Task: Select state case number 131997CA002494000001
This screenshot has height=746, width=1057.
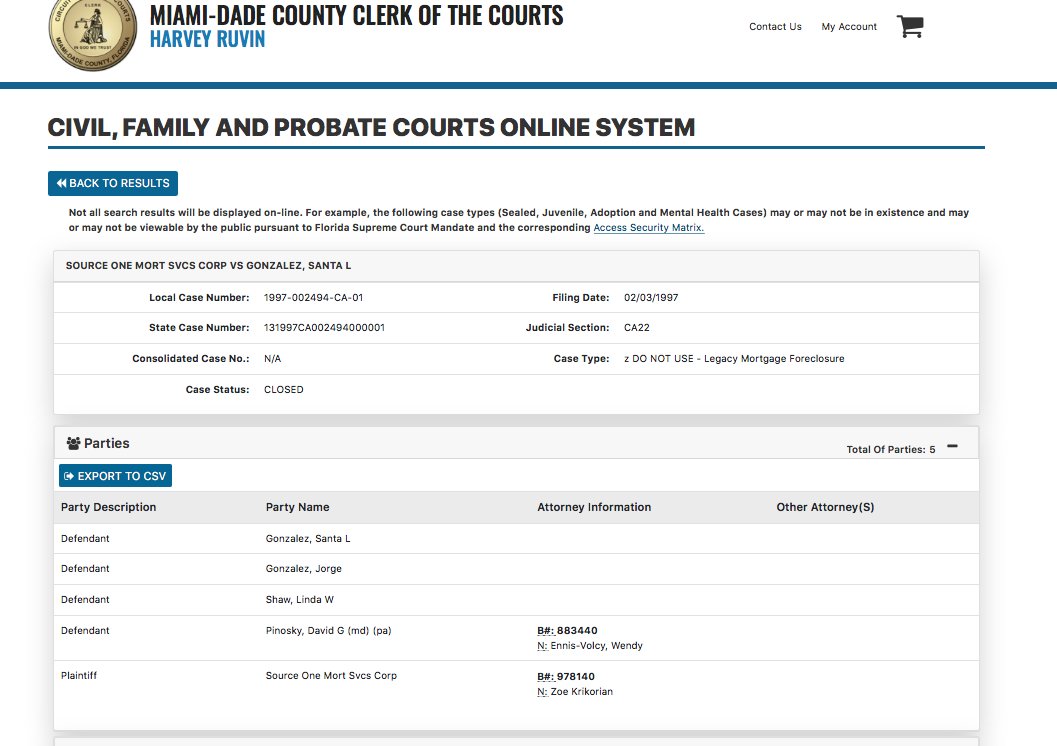Action: pyautogui.click(x=324, y=328)
